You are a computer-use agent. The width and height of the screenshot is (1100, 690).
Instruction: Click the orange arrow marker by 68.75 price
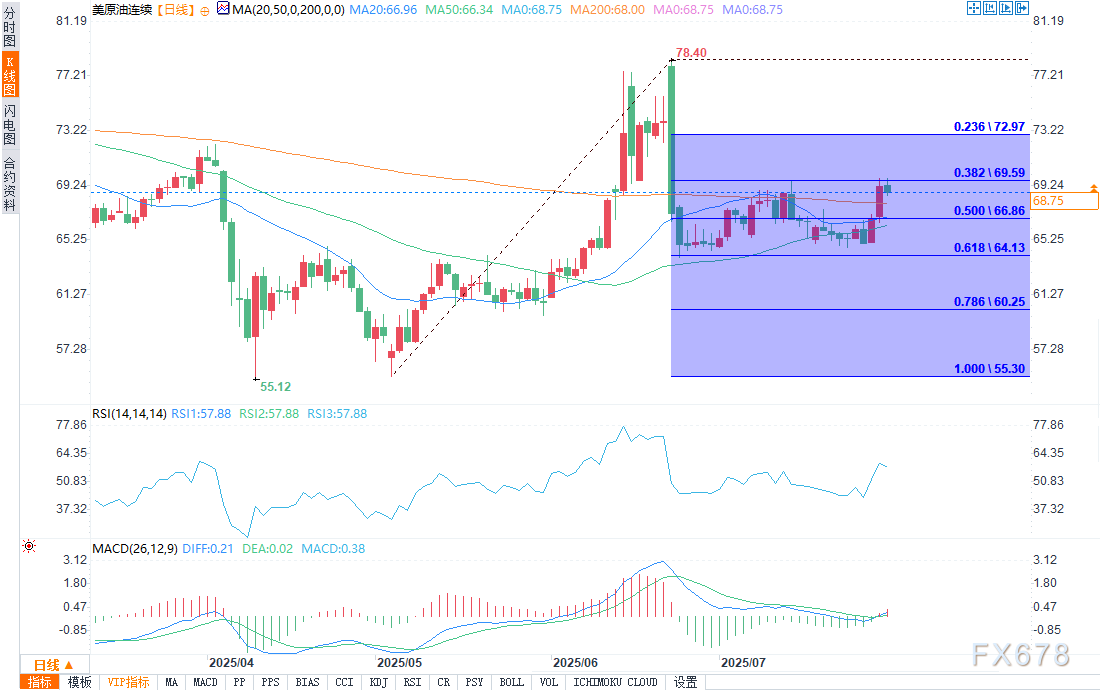click(1094, 187)
